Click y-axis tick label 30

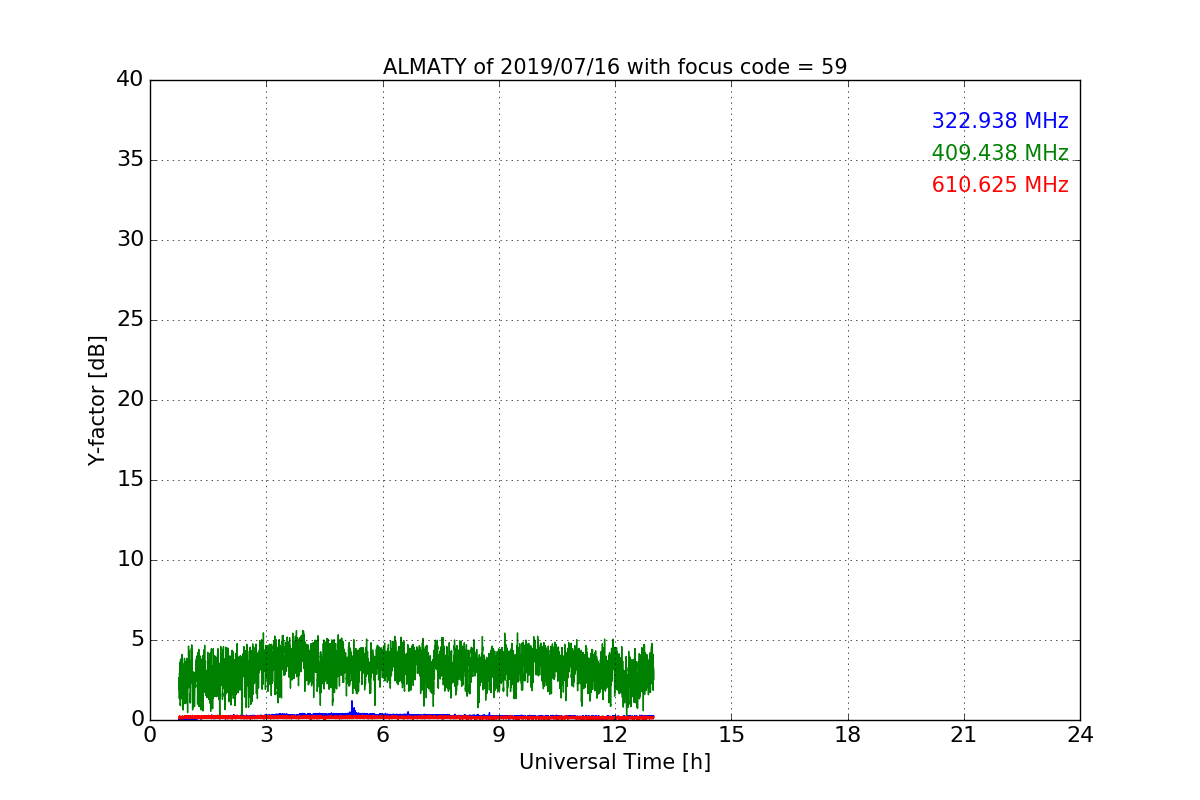click(130, 240)
